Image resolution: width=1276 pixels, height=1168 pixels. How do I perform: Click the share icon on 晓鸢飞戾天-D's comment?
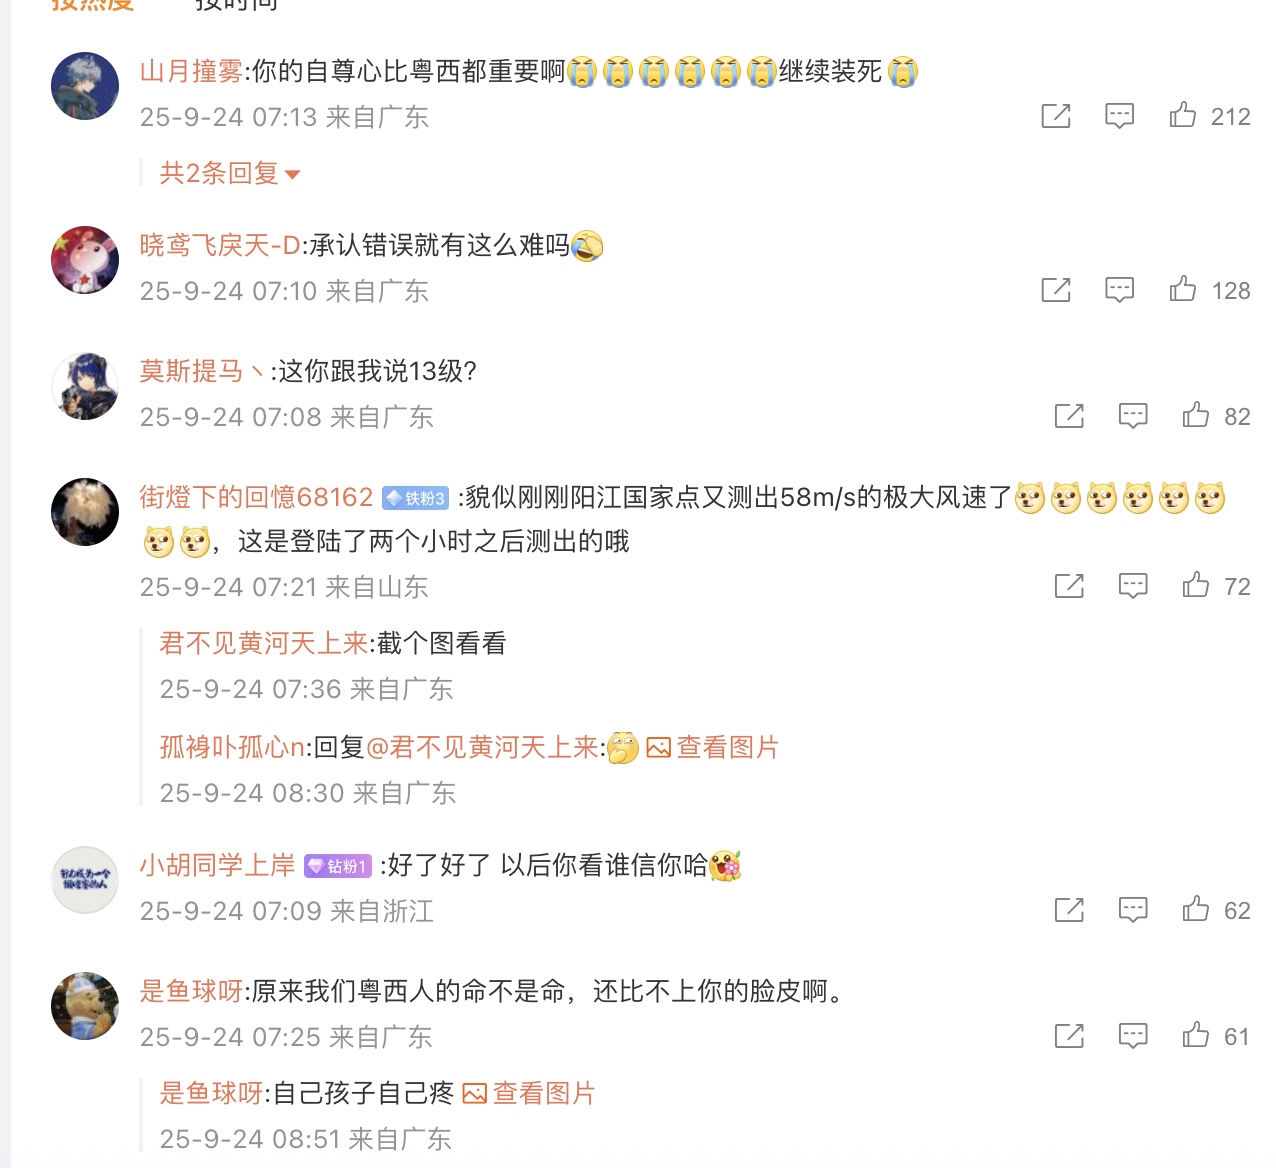point(1056,290)
